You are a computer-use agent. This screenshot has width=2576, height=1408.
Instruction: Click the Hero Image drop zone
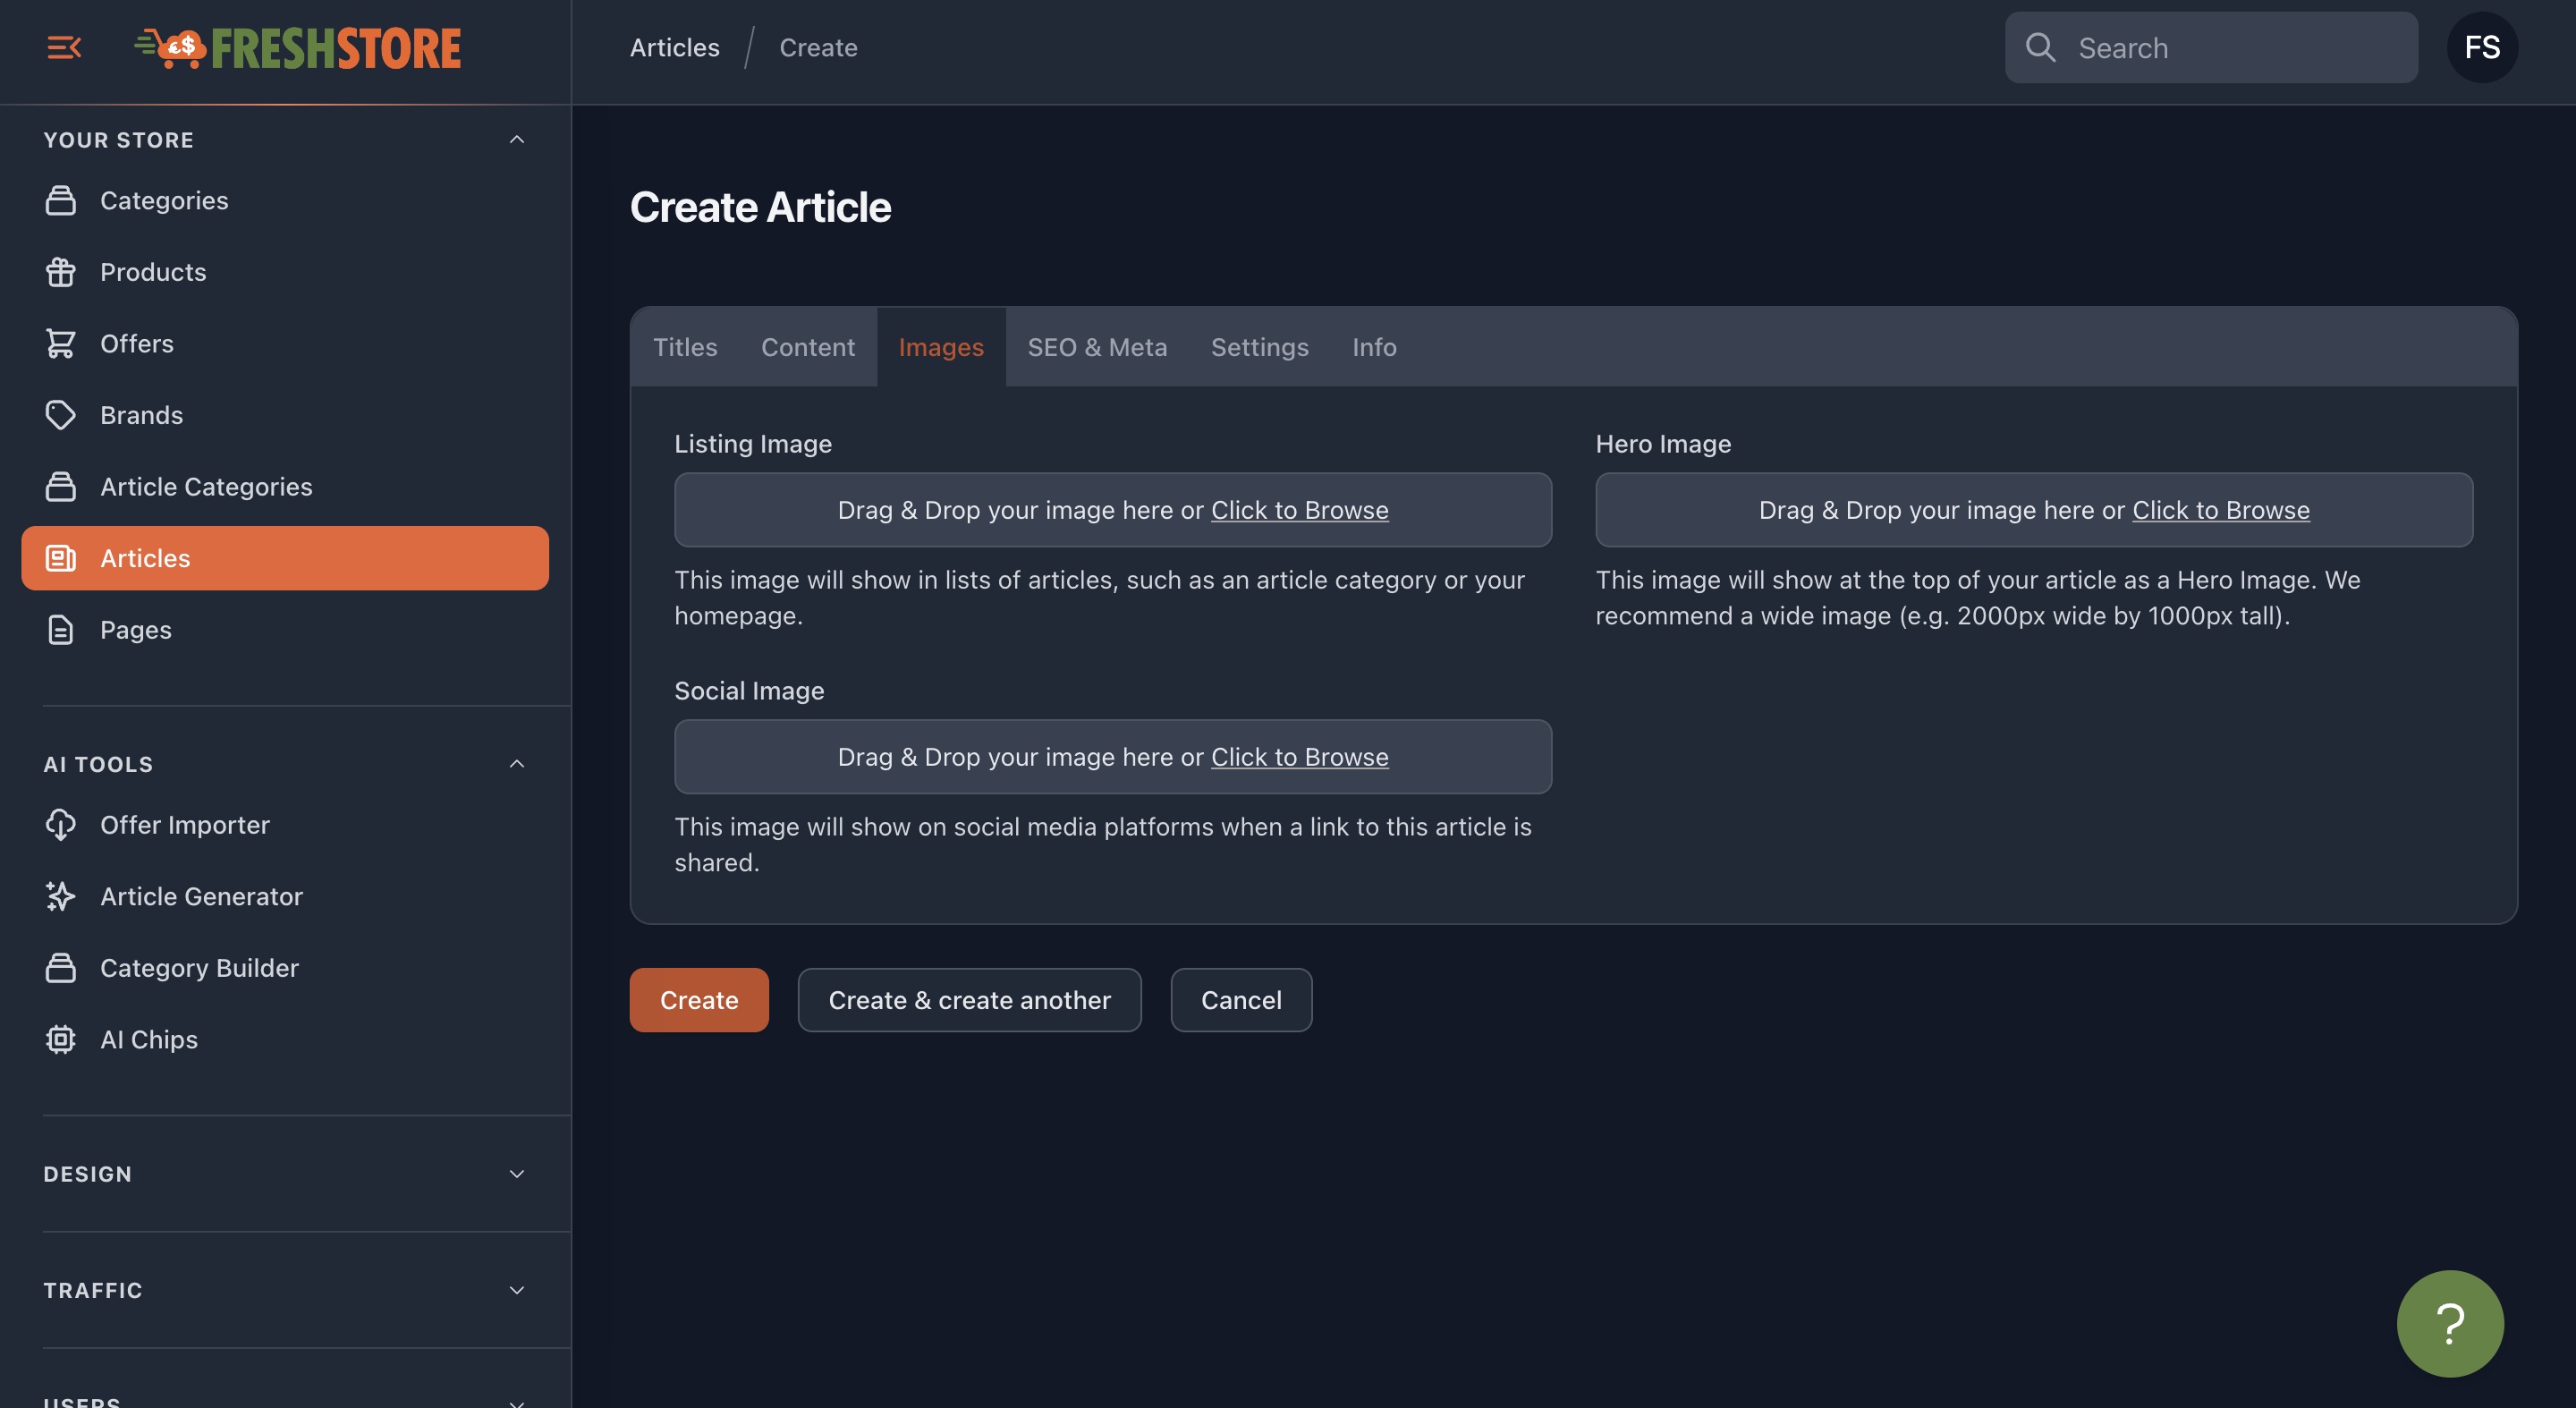[2034, 510]
